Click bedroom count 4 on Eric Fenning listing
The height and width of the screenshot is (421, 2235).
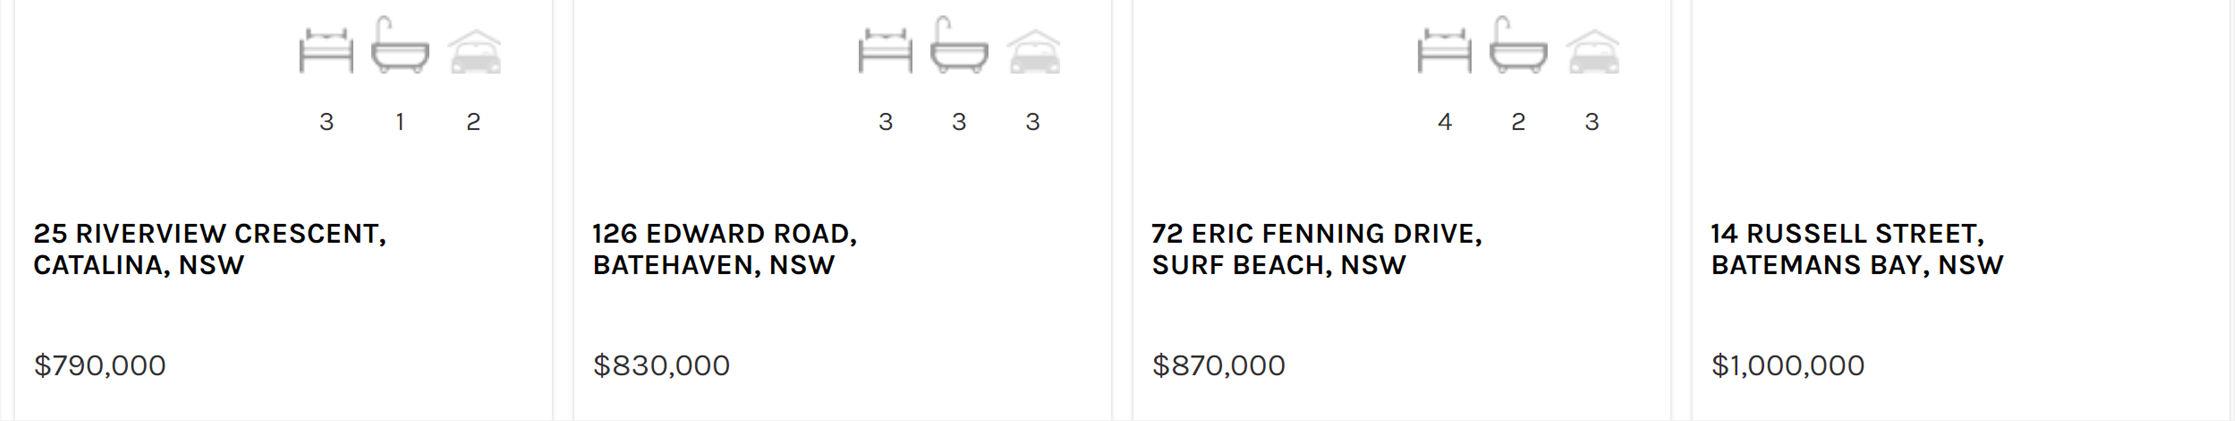1444,122
